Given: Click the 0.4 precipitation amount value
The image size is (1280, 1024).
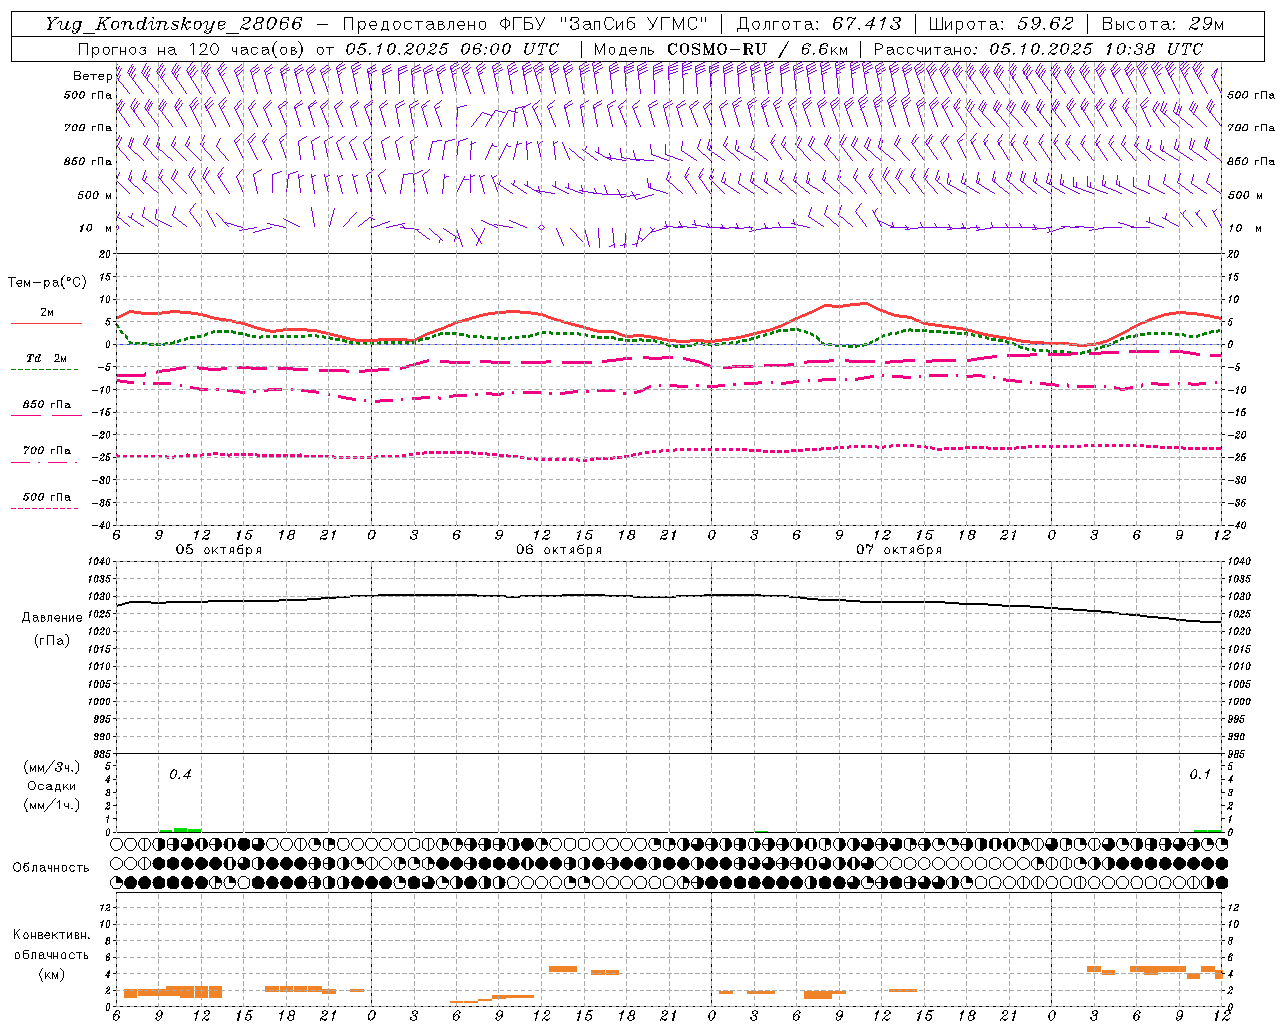Looking at the screenshot, I should (180, 775).
